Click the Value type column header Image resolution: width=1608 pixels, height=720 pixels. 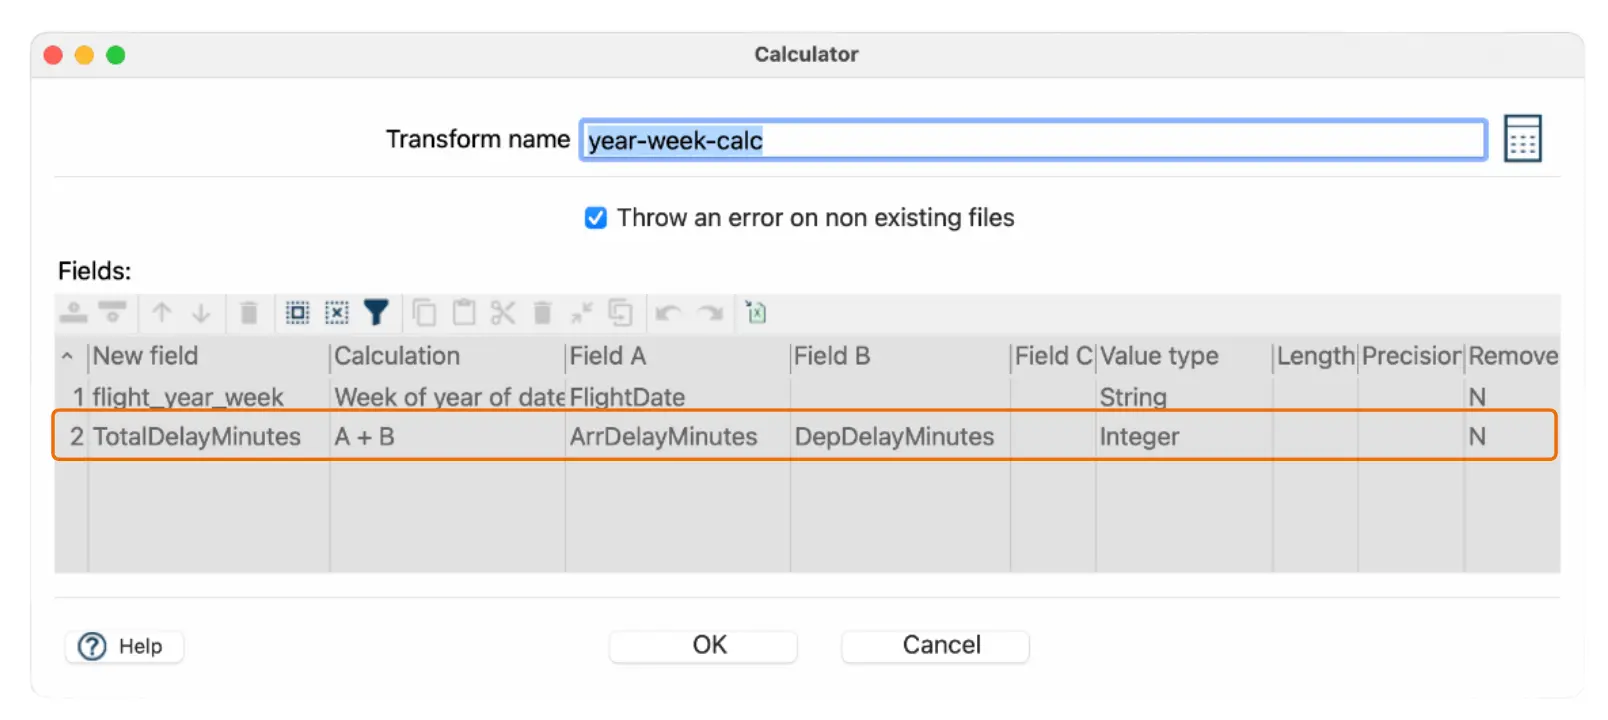[1182, 356]
